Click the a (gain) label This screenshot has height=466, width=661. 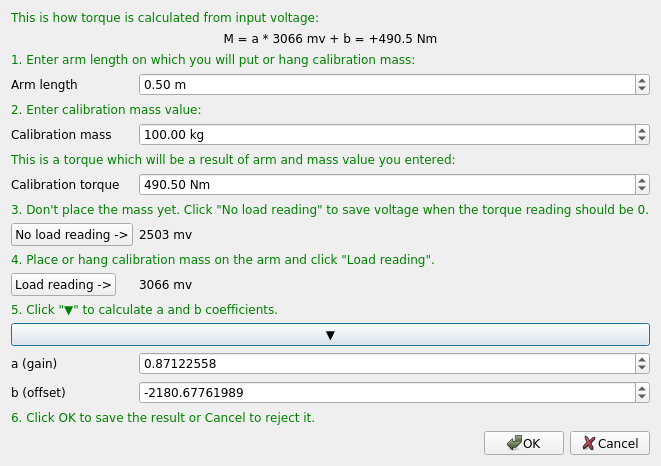pos(34,364)
